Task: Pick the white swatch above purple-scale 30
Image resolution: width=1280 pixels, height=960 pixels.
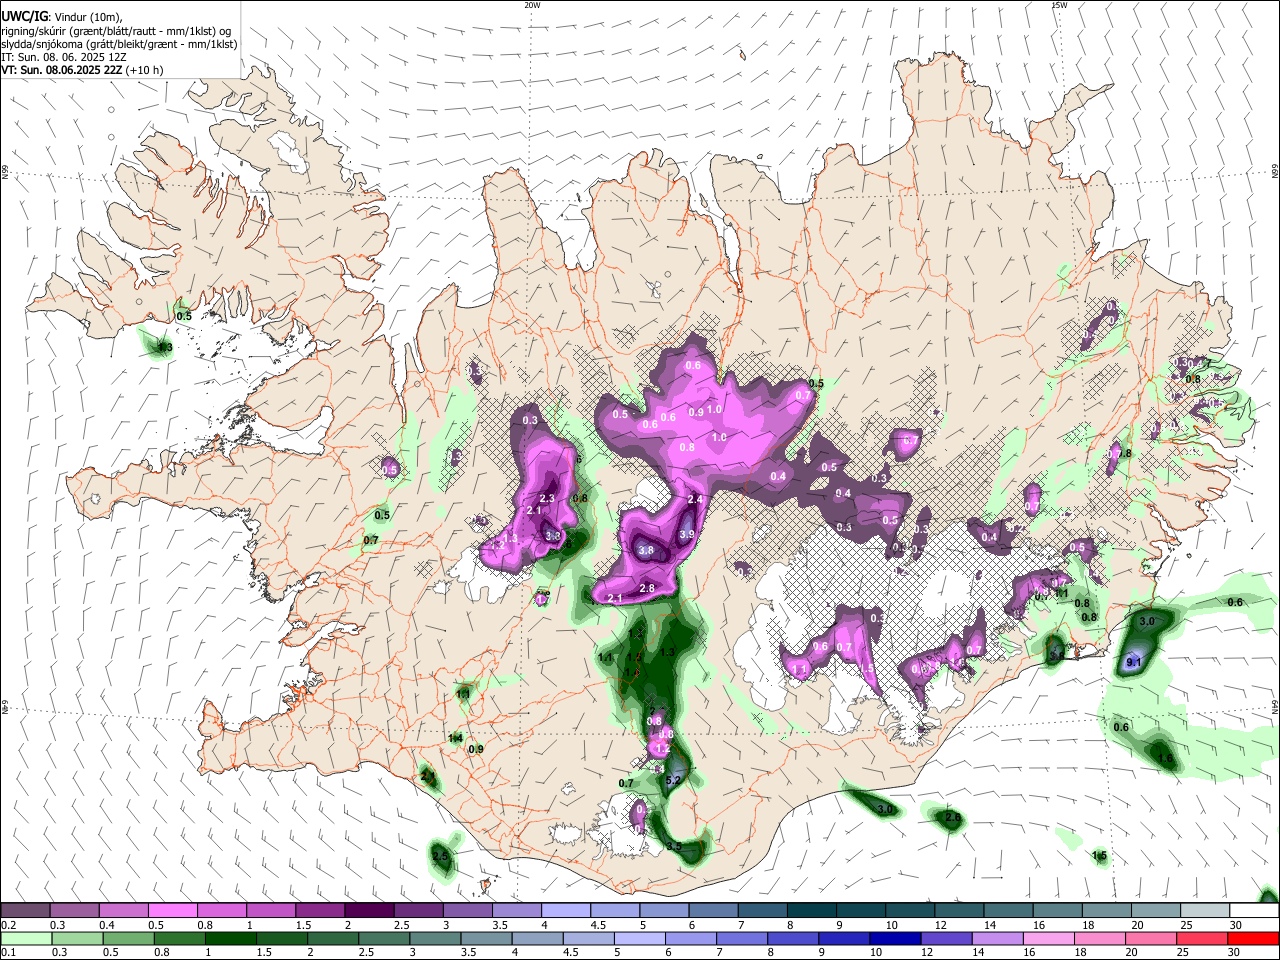Action: (x=1254, y=910)
